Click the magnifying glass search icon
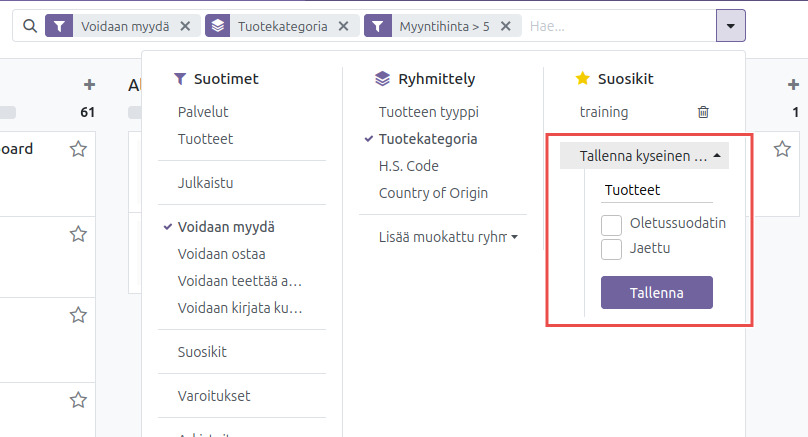Screen dimensions: 808x437 point(28,26)
